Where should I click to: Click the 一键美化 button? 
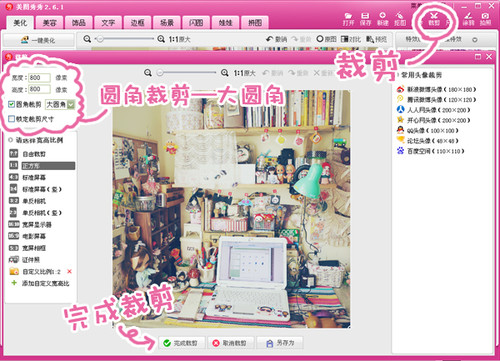click(38, 40)
